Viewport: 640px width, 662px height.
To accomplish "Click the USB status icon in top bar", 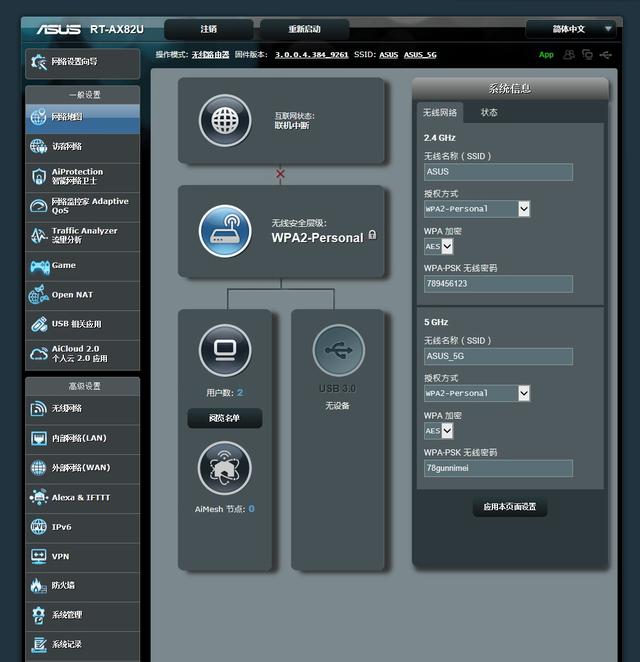I will click(x=605, y=54).
